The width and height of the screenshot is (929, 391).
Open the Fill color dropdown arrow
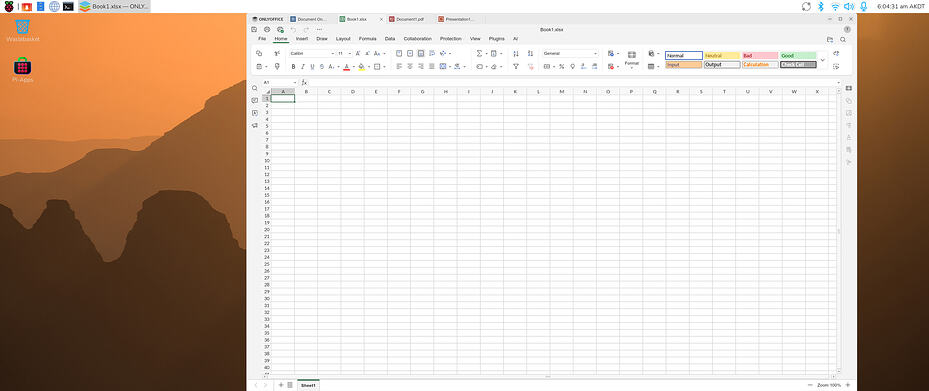pyautogui.click(x=369, y=66)
